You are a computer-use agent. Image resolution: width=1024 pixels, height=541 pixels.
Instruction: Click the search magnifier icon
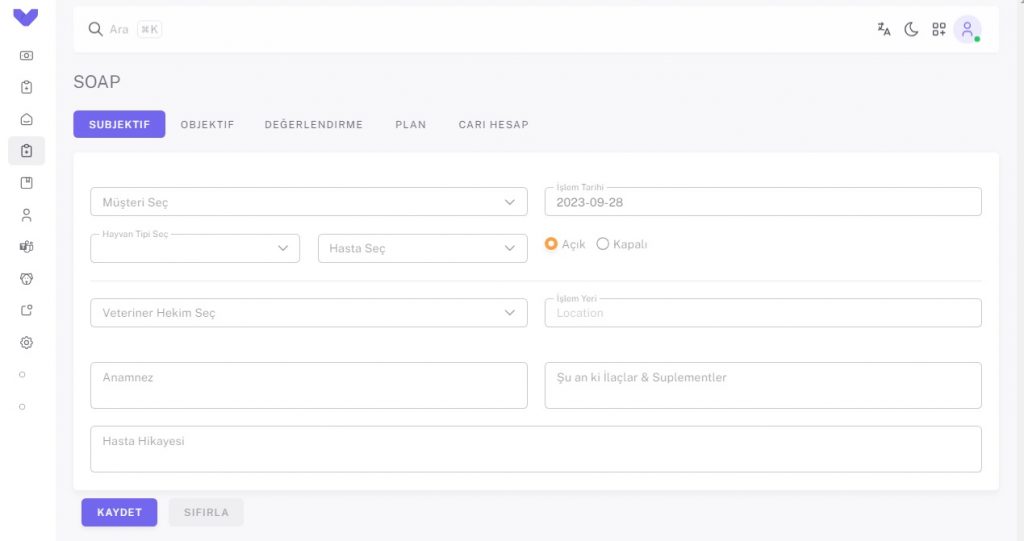(x=95, y=29)
